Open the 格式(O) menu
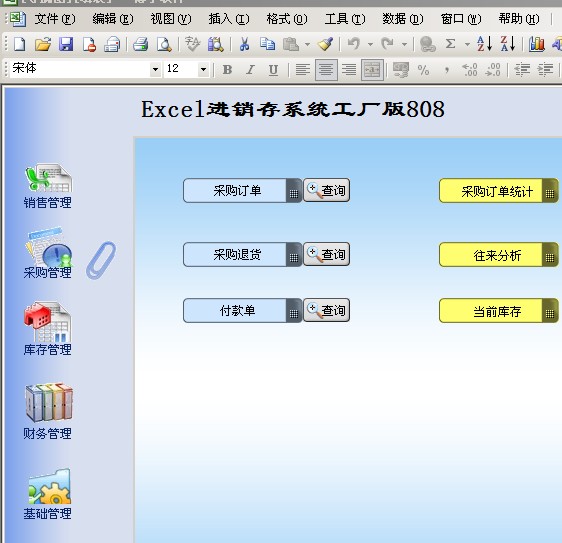 pos(287,19)
